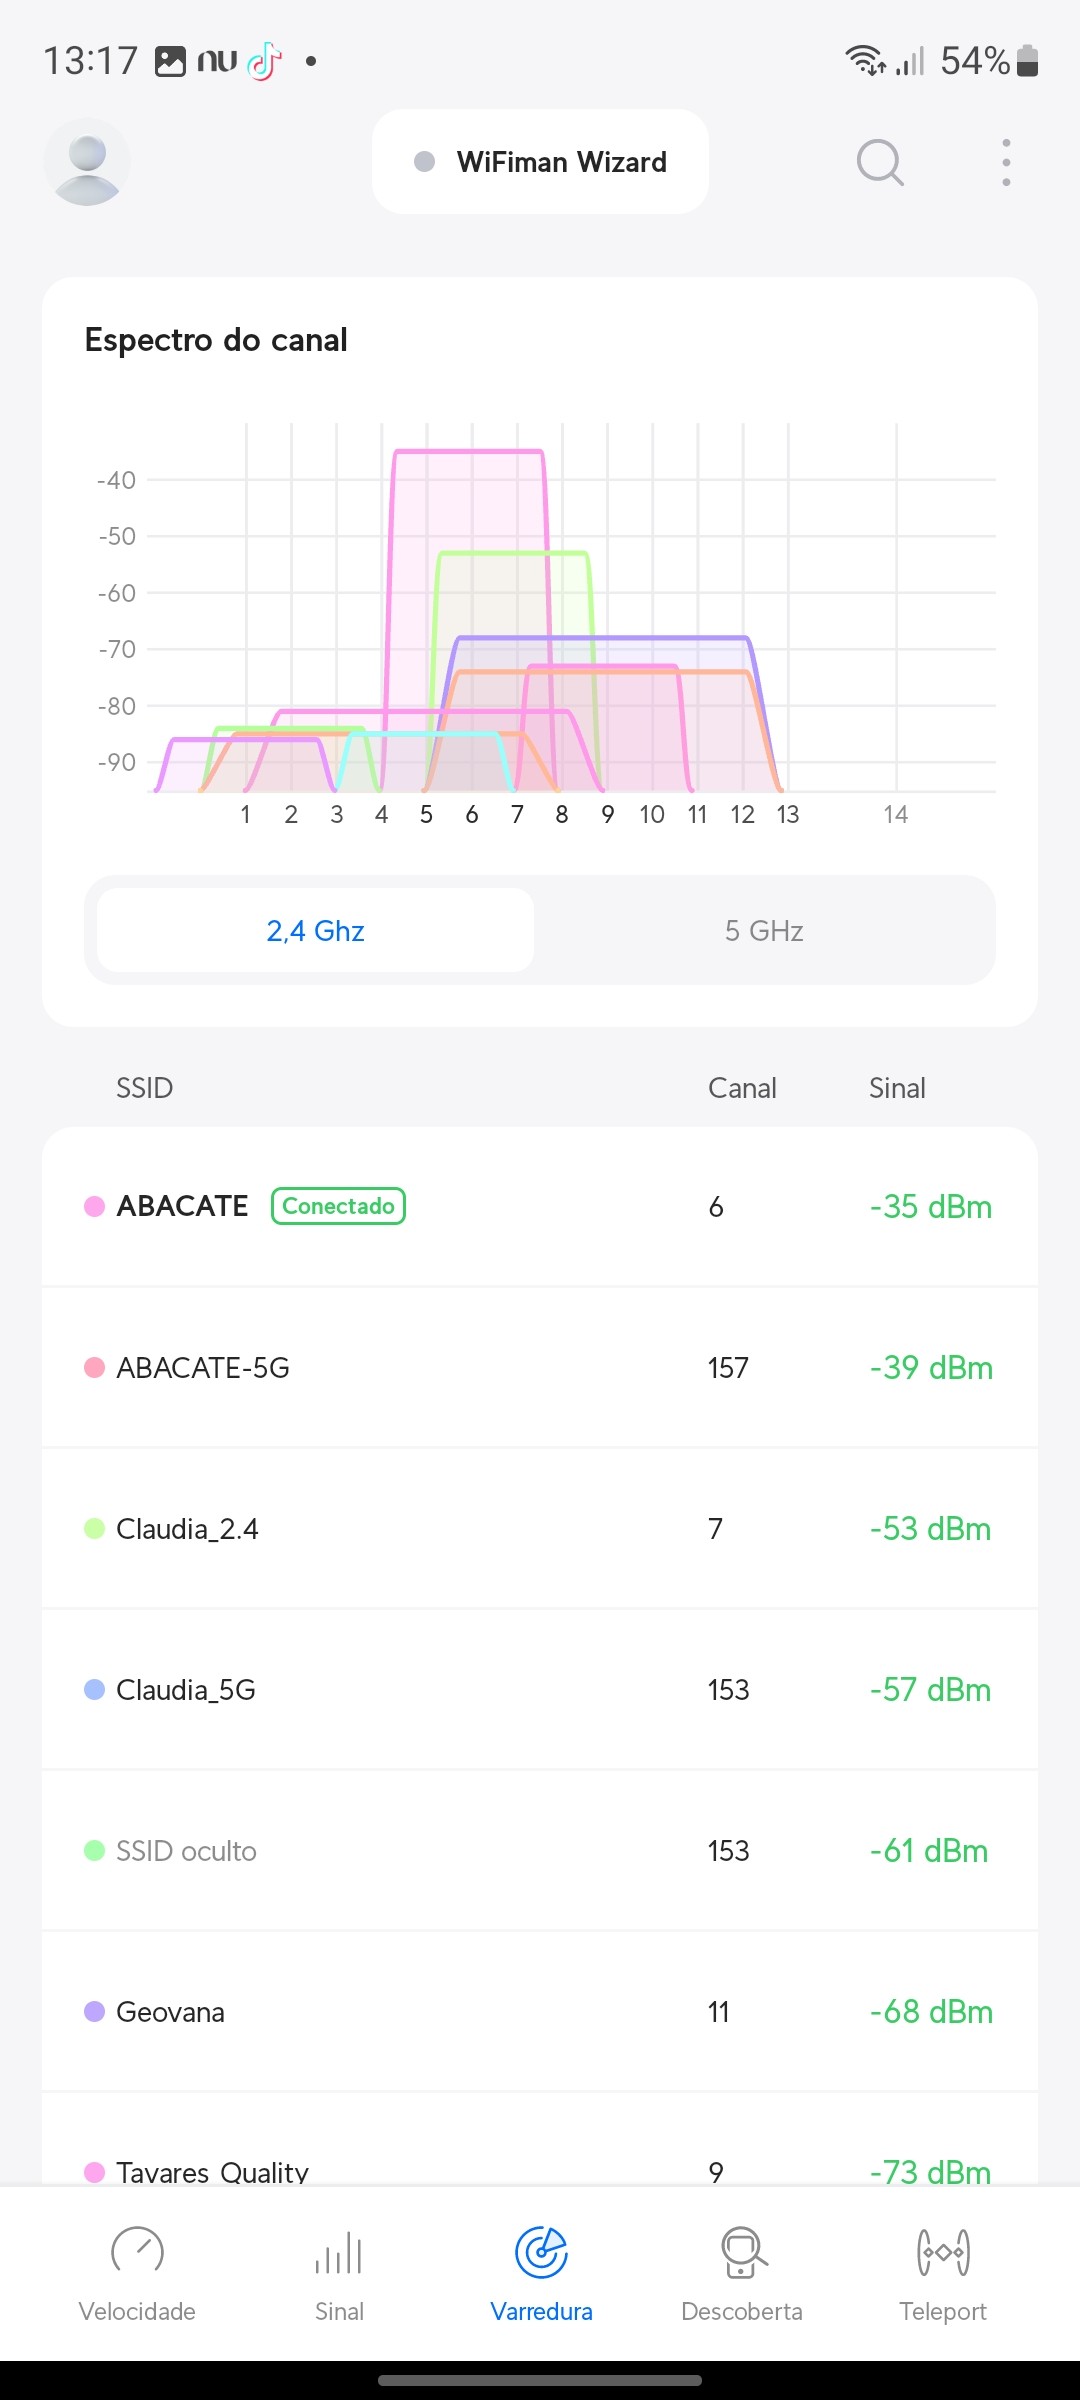Open the Descoberta discovery icon

tap(742, 2253)
